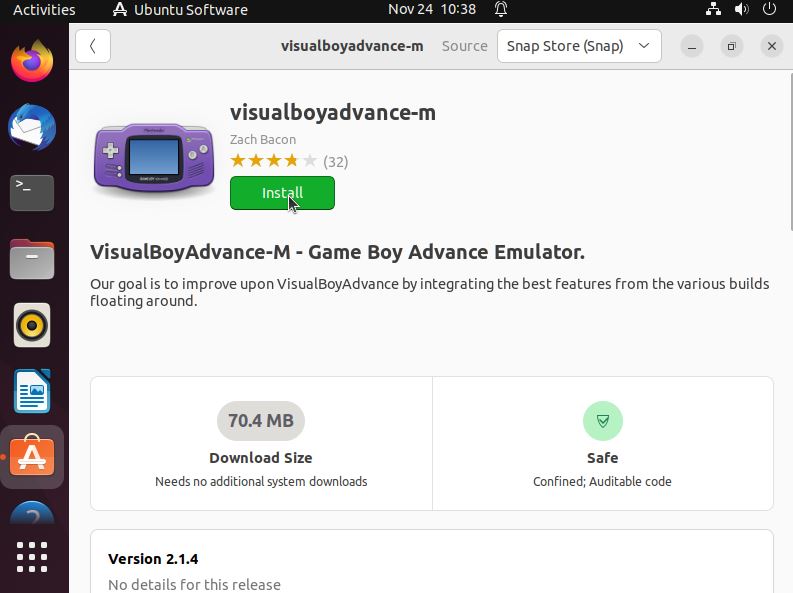Open Version 2.1.4 release details
793x593 pixels.
point(432,562)
